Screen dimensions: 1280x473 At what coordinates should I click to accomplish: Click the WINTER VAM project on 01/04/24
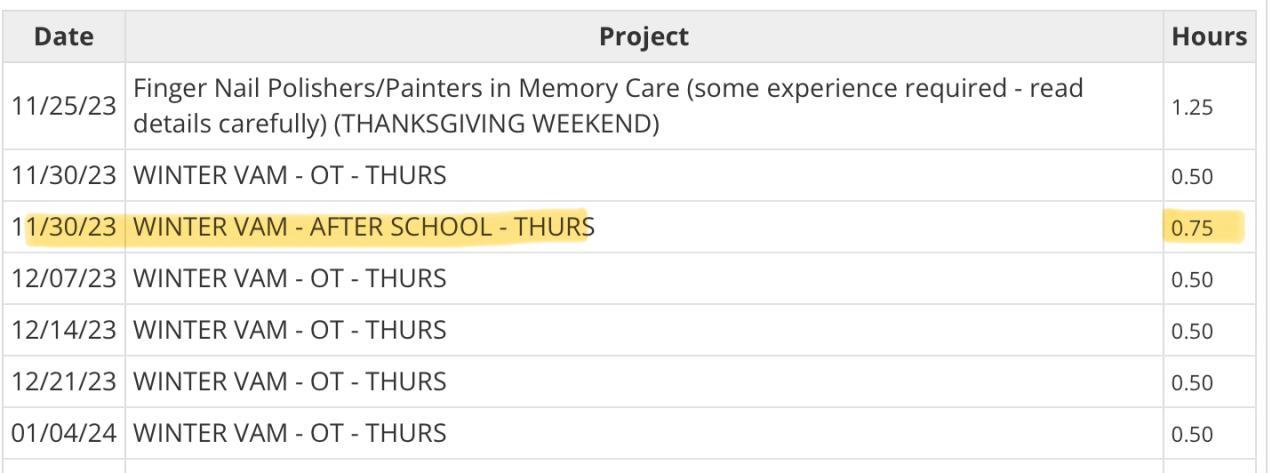click(289, 434)
